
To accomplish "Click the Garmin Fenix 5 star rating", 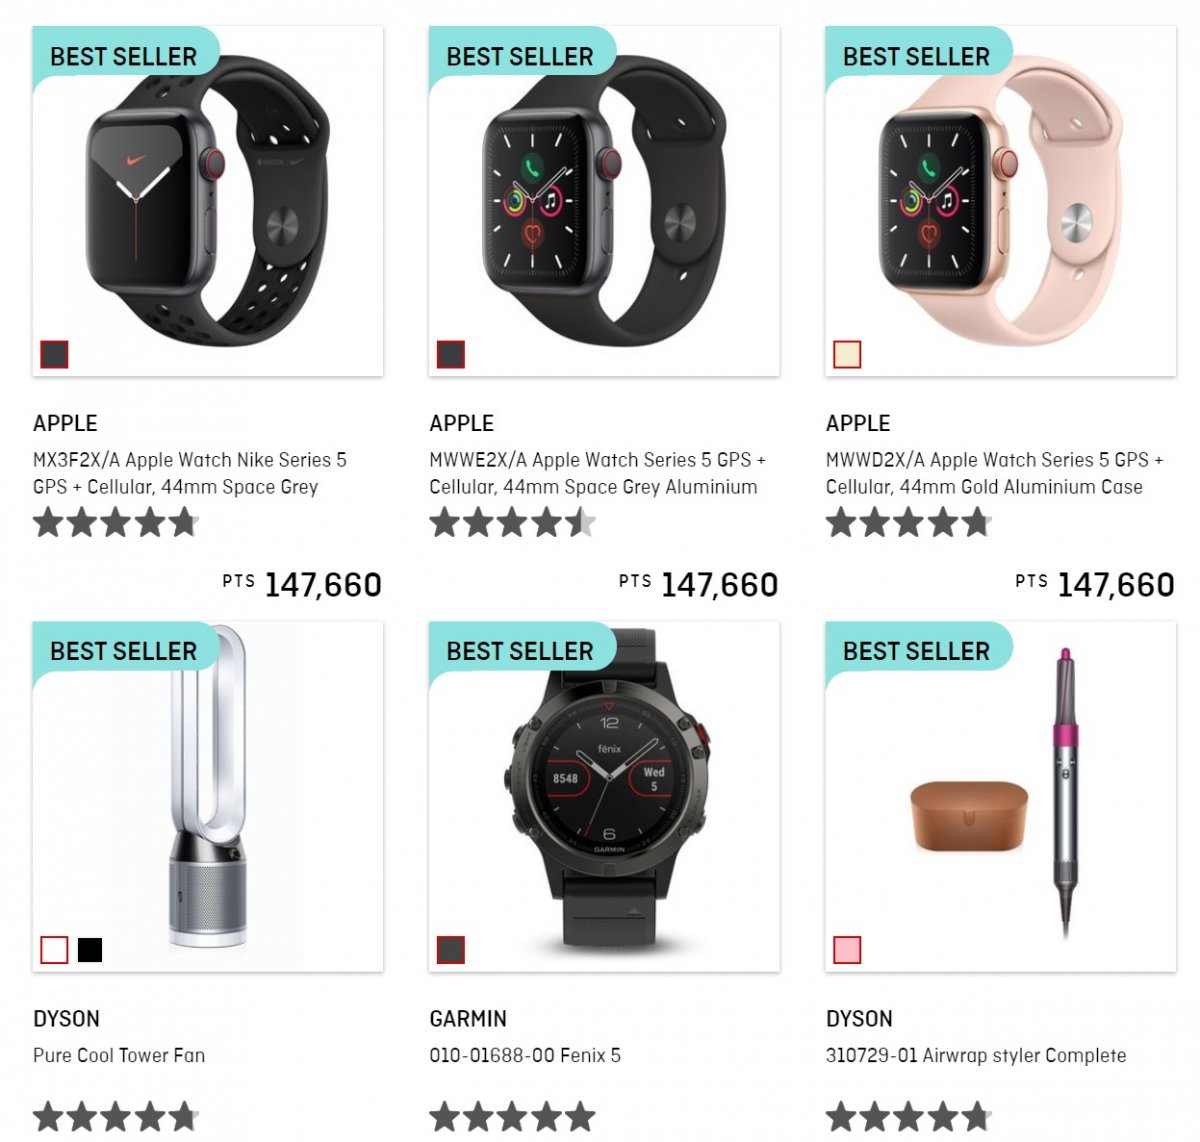I will 513,1117.
